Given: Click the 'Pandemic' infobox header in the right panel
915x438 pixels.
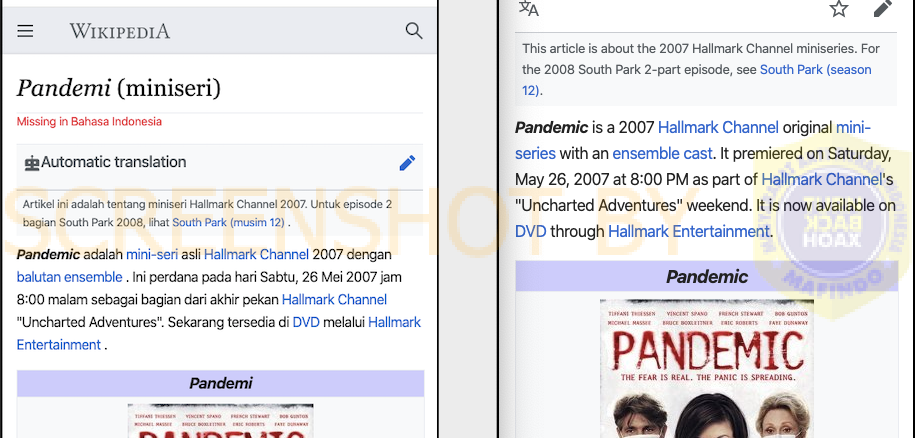Looking at the screenshot, I should 707,276.
